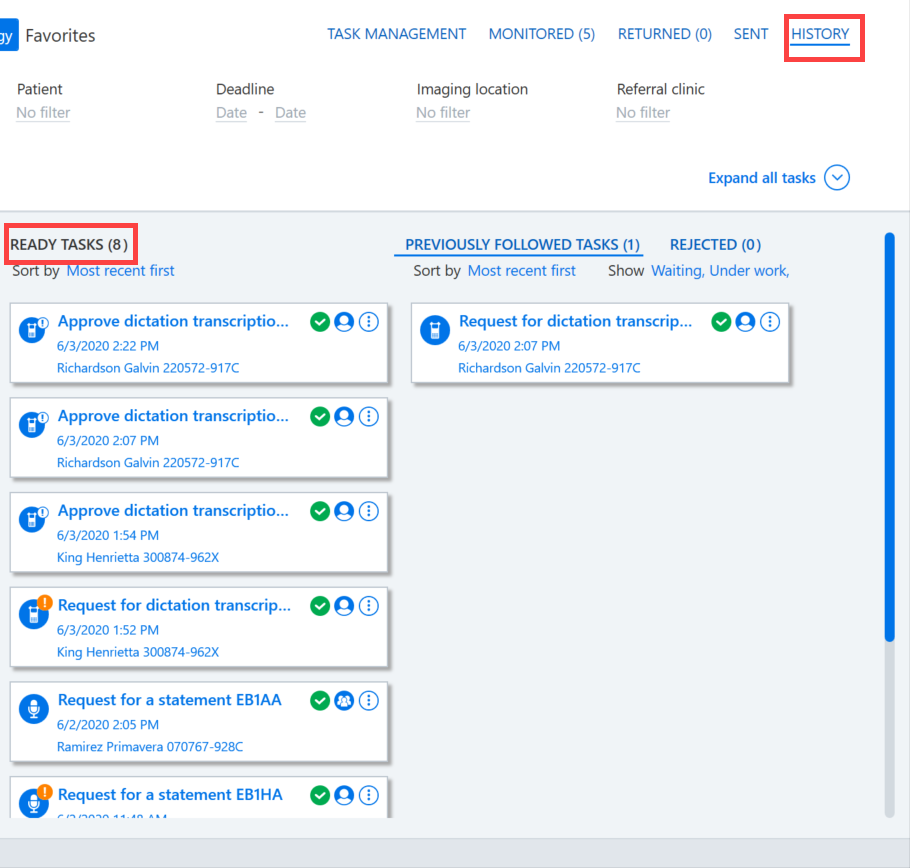Viewport: 910px width, 868px height.
Task: Open Request for a statement EB1AA
Action: (x=169, y=700)
